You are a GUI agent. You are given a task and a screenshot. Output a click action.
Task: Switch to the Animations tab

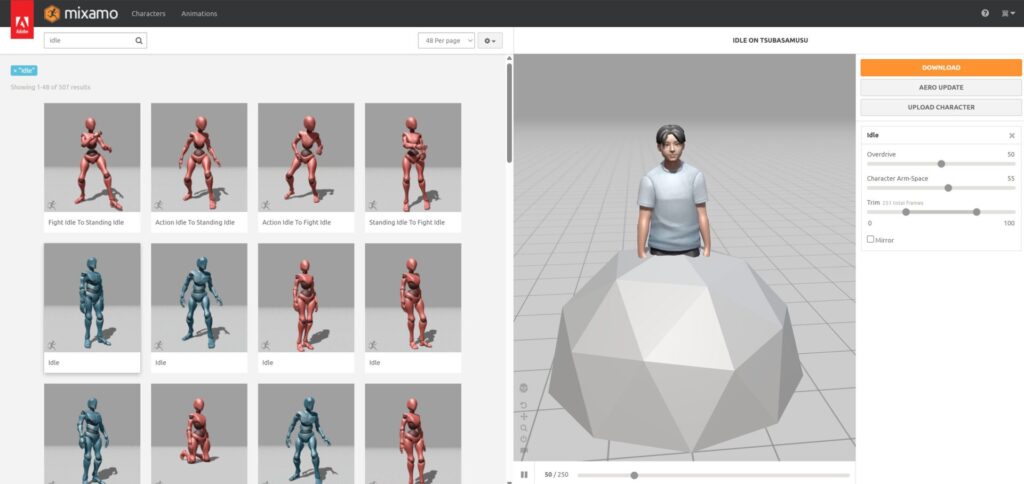point(199,14)
